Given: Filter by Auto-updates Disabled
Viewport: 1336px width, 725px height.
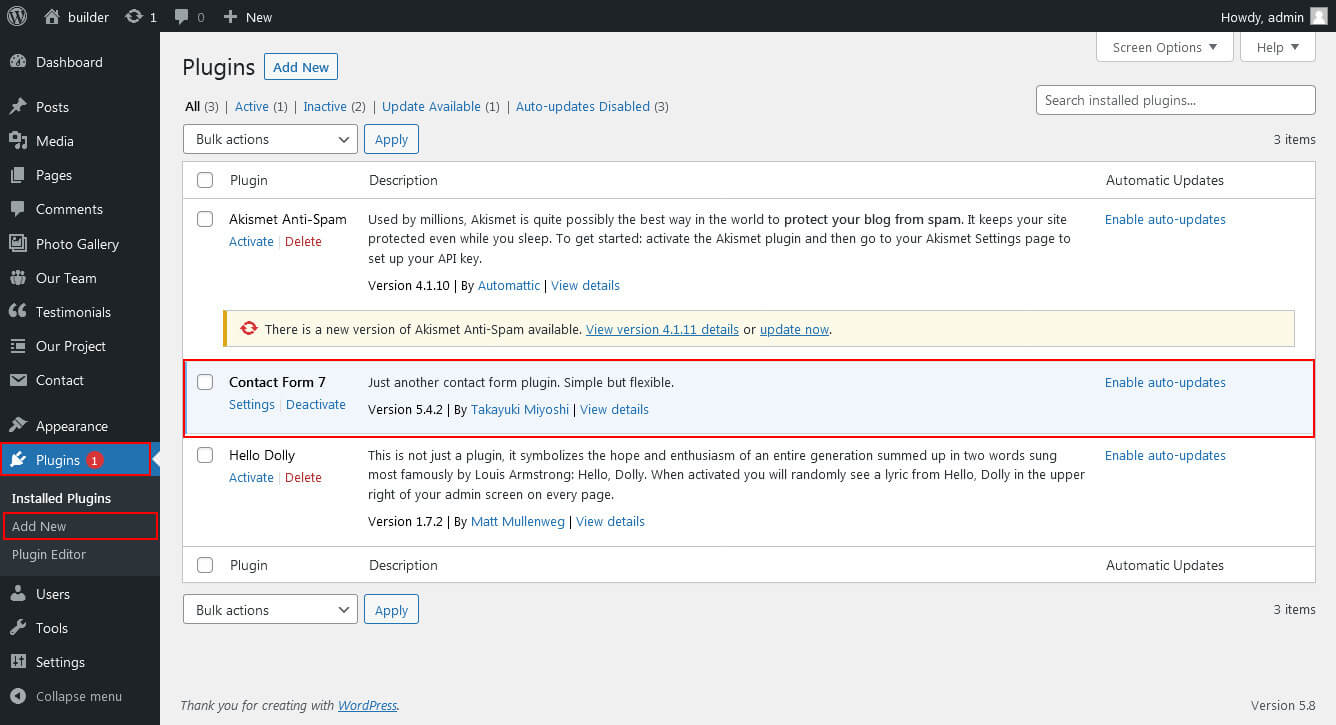Looking at the screenshot, I should coord(583,106).
